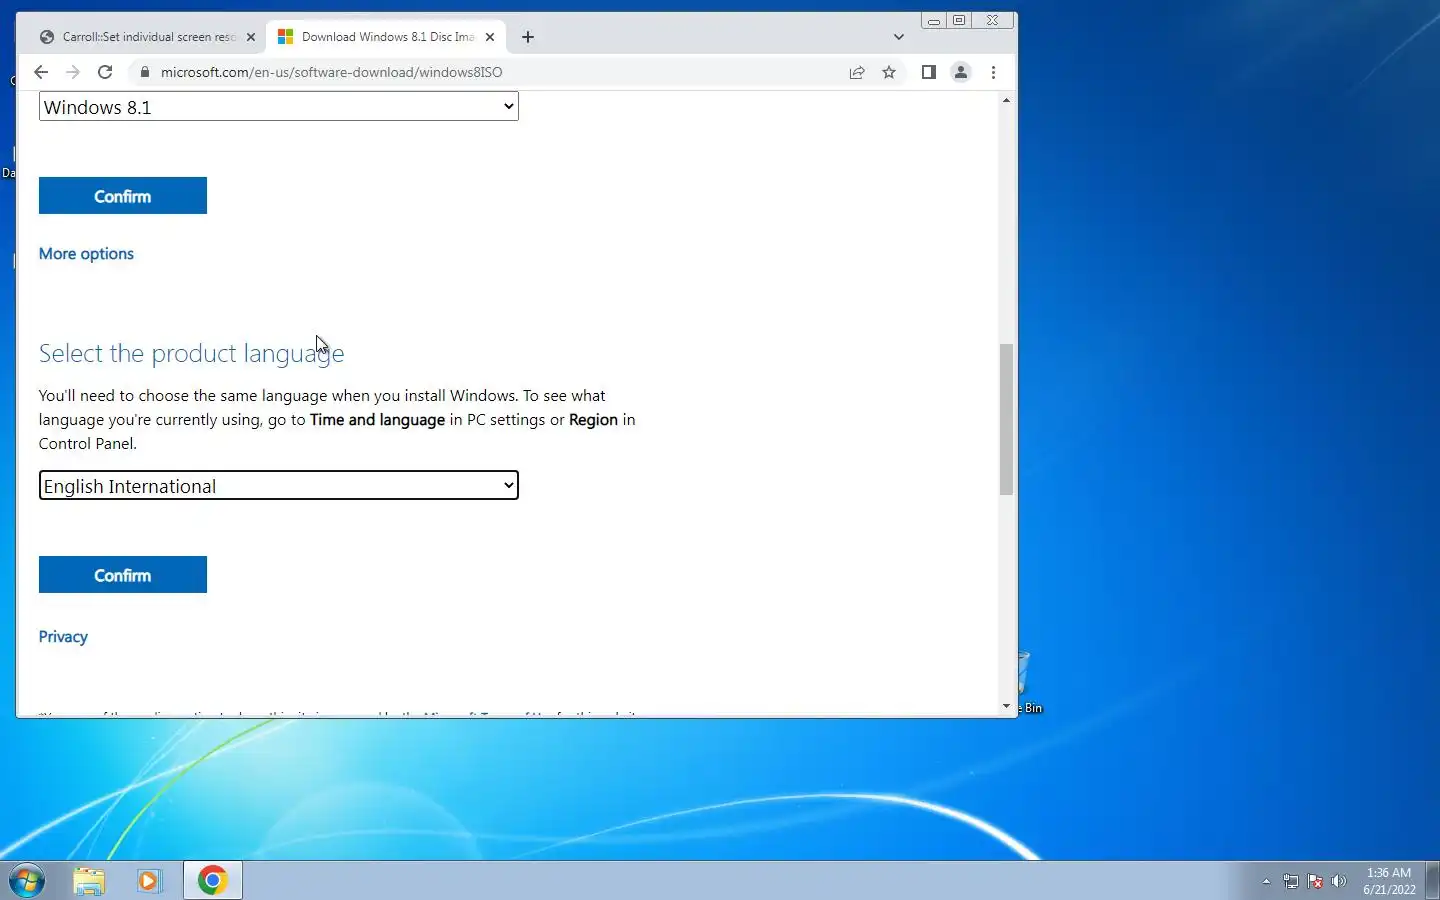
Task: Open Windows Explorer from the taskbar
Action: (x=89, y=881)
